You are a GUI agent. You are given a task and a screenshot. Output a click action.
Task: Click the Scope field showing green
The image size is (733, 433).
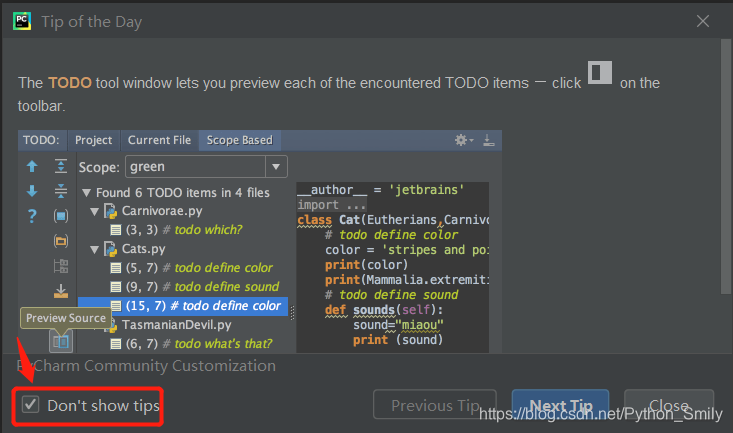pos(195,166)
